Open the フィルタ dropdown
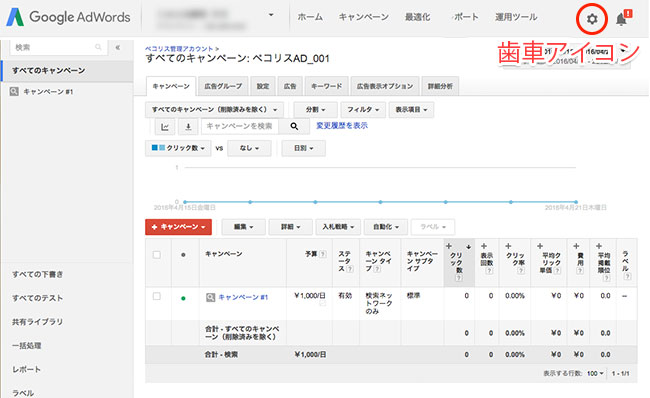 coord(363,110)
